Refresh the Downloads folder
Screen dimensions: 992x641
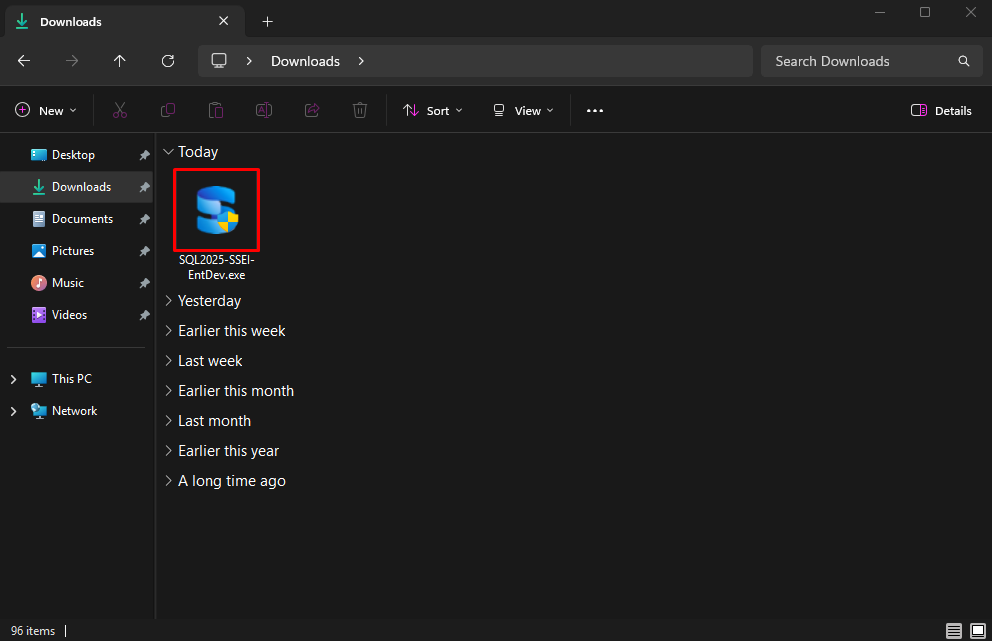(x=168, y=61)
